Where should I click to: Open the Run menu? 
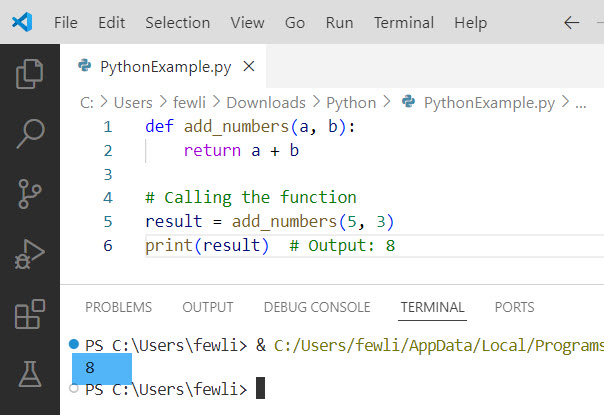tap(339, 23)
